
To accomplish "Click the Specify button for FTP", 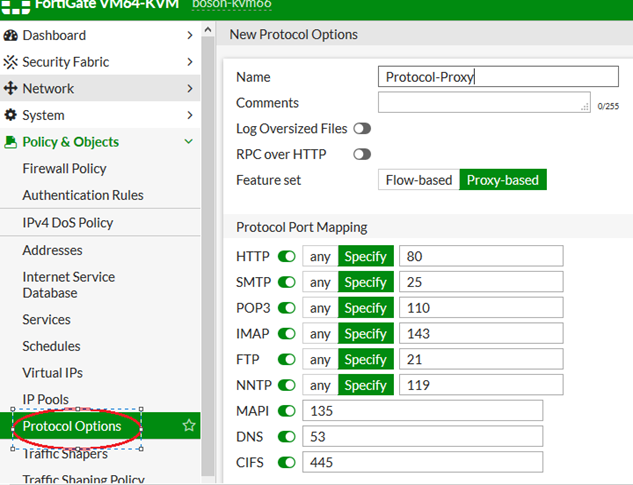I will (x=365, y=360).
